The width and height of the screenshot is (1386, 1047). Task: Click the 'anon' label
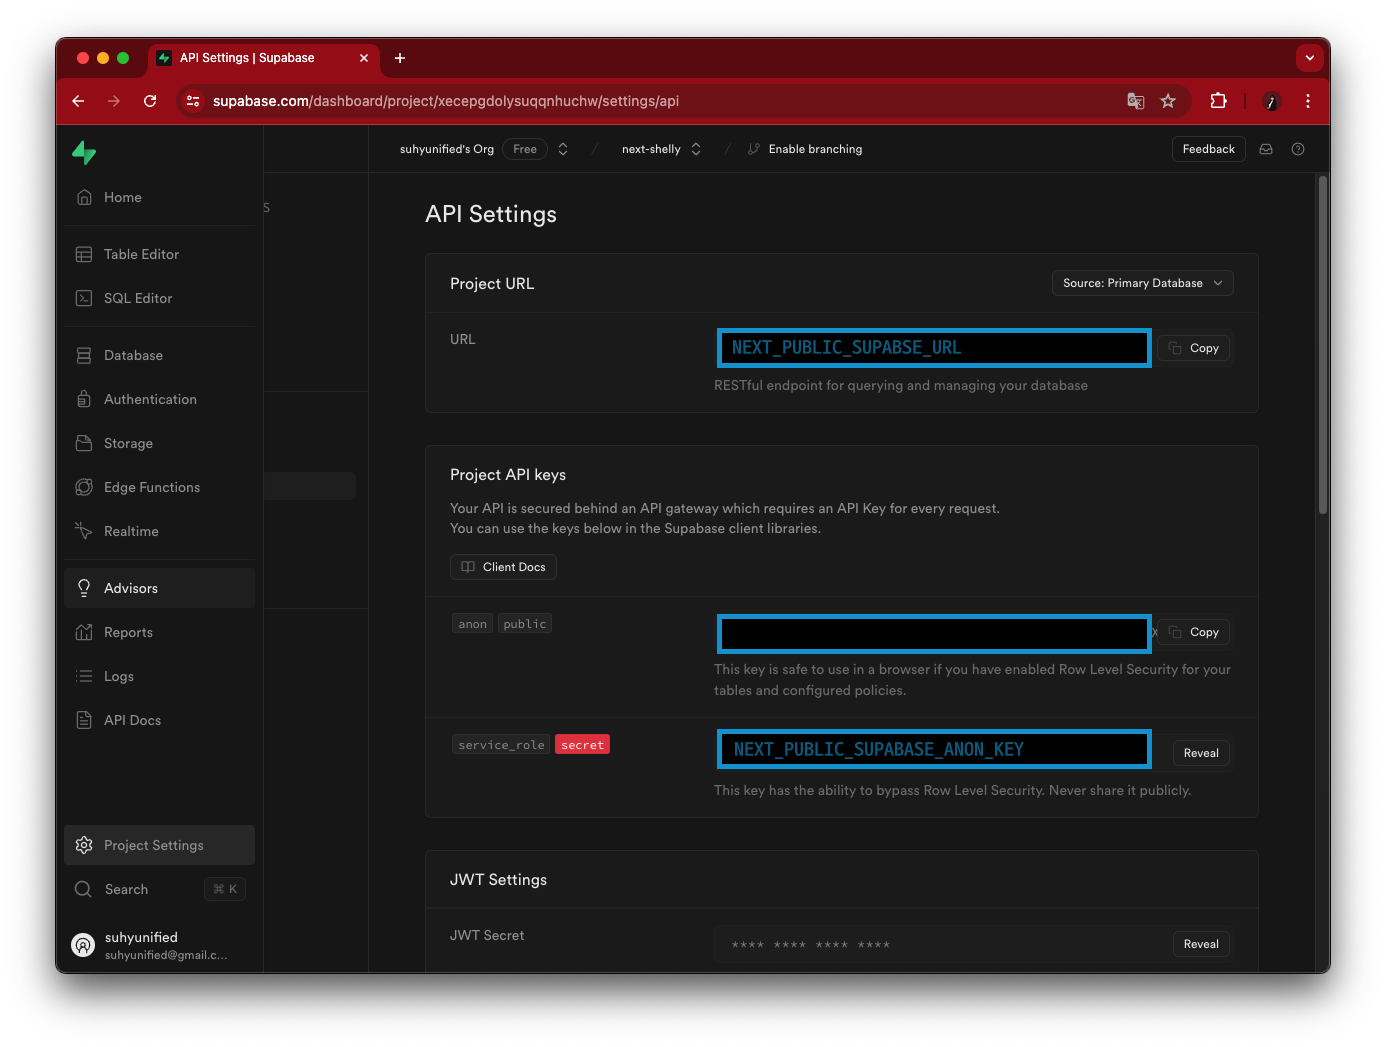[x=473, y=624]
